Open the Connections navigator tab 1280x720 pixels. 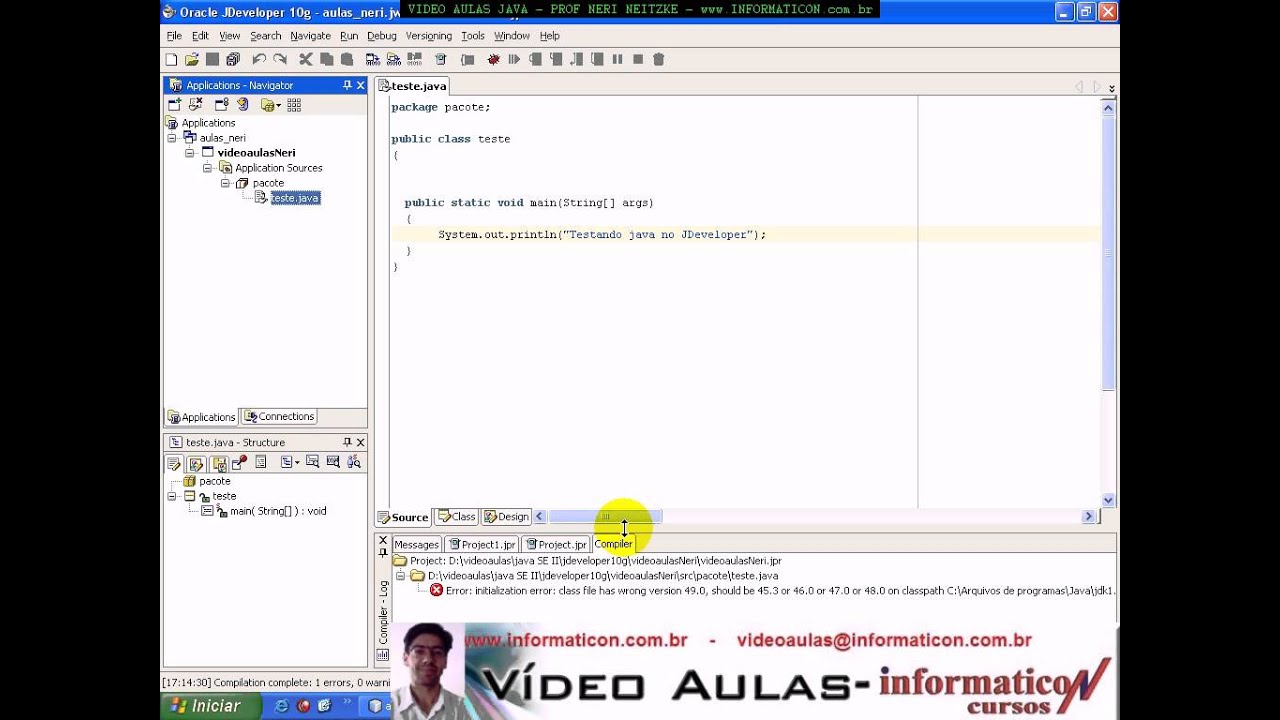click(280, 417)
